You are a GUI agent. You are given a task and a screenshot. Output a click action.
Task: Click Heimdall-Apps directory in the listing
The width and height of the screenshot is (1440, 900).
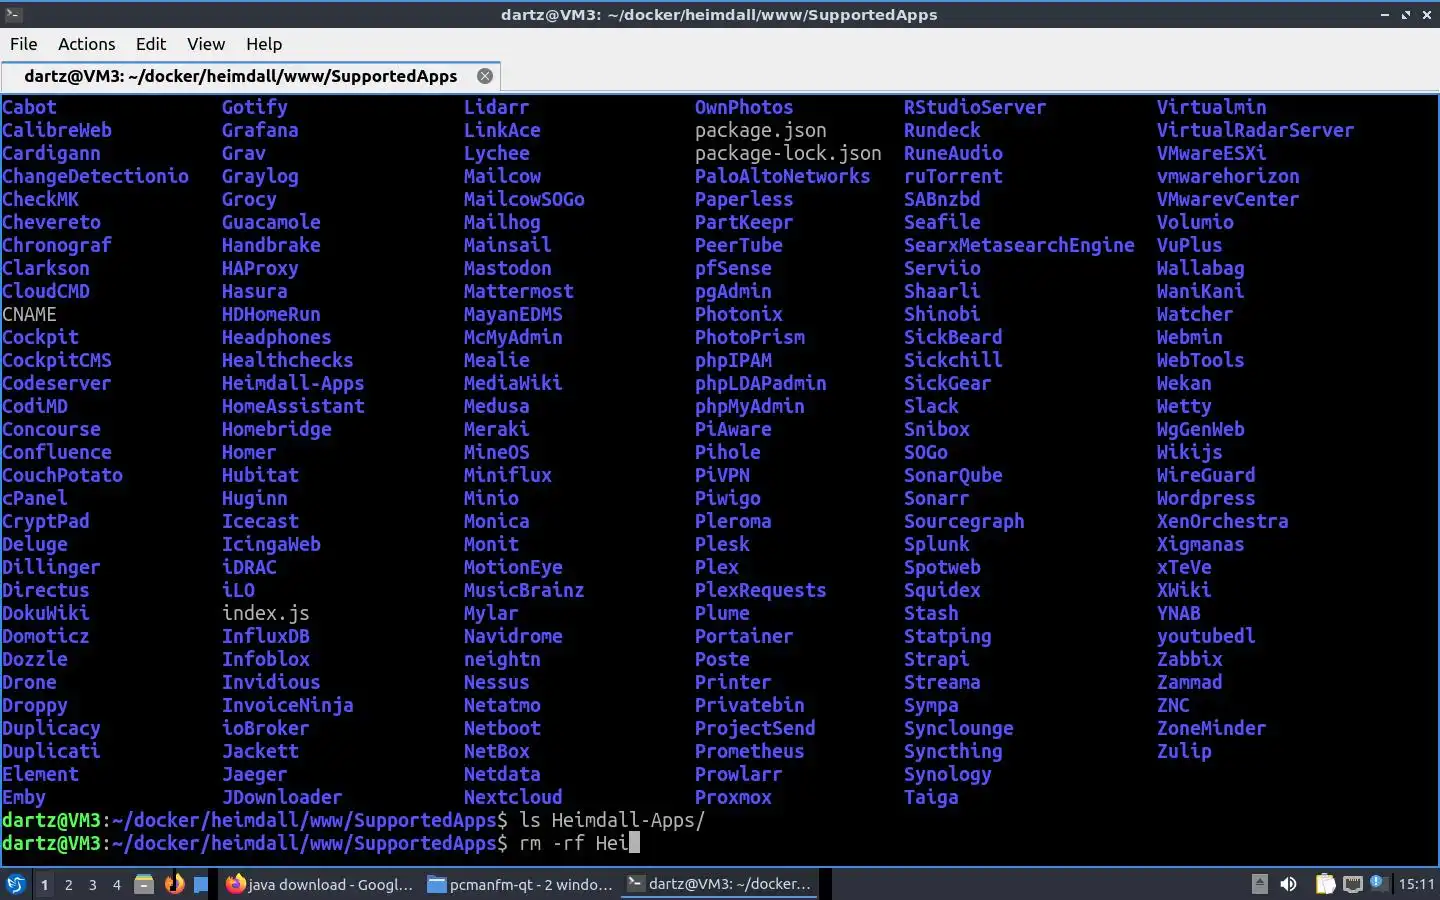click(293, 383)
